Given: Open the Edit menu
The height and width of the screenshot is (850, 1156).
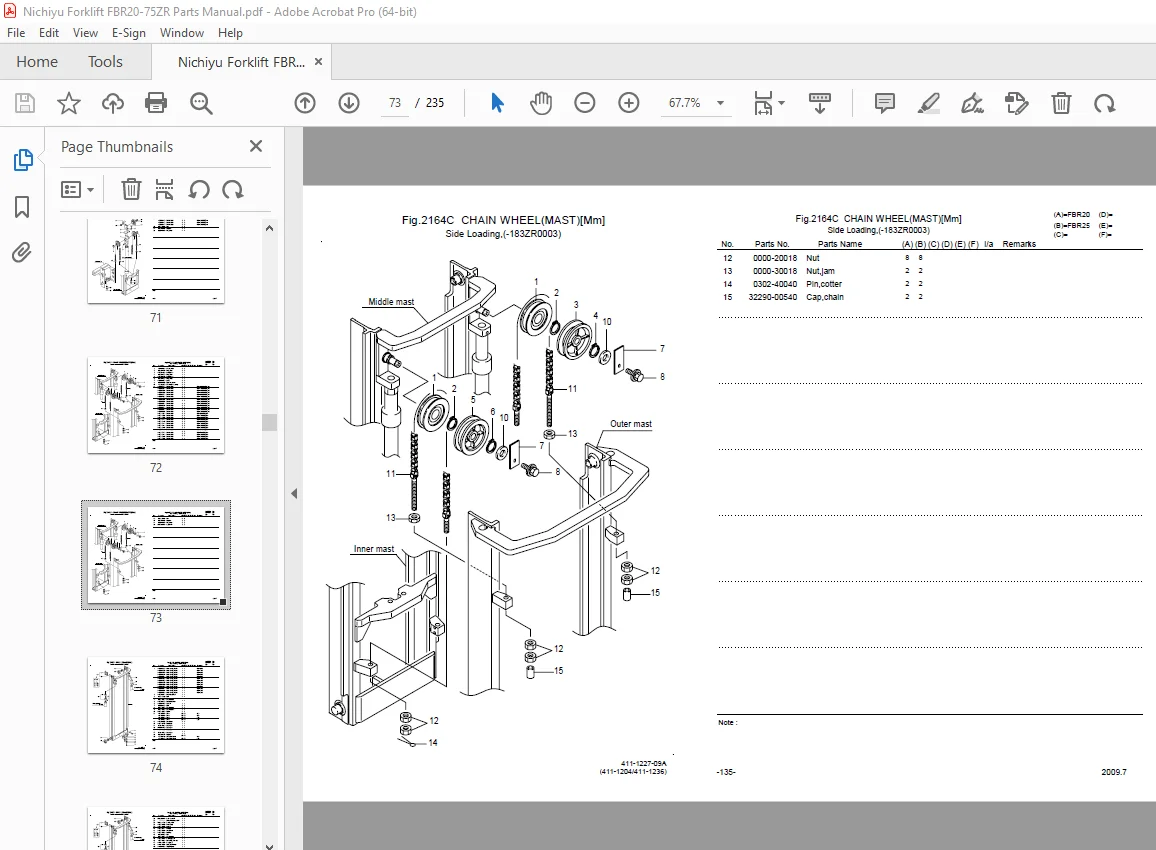Looking at the screenshot, I should [49, 32].
